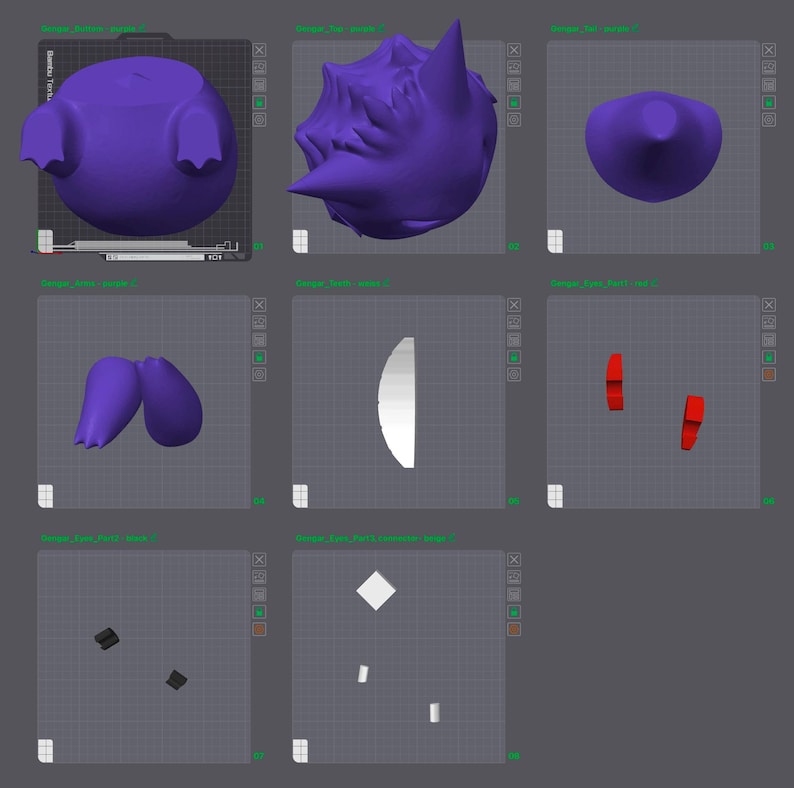Image resolution: width=794 pixels, height=788 pixels.
Task: Arrange objects on Gengar_Top plate
Action: pyautogui.click(x=514, y=85)
